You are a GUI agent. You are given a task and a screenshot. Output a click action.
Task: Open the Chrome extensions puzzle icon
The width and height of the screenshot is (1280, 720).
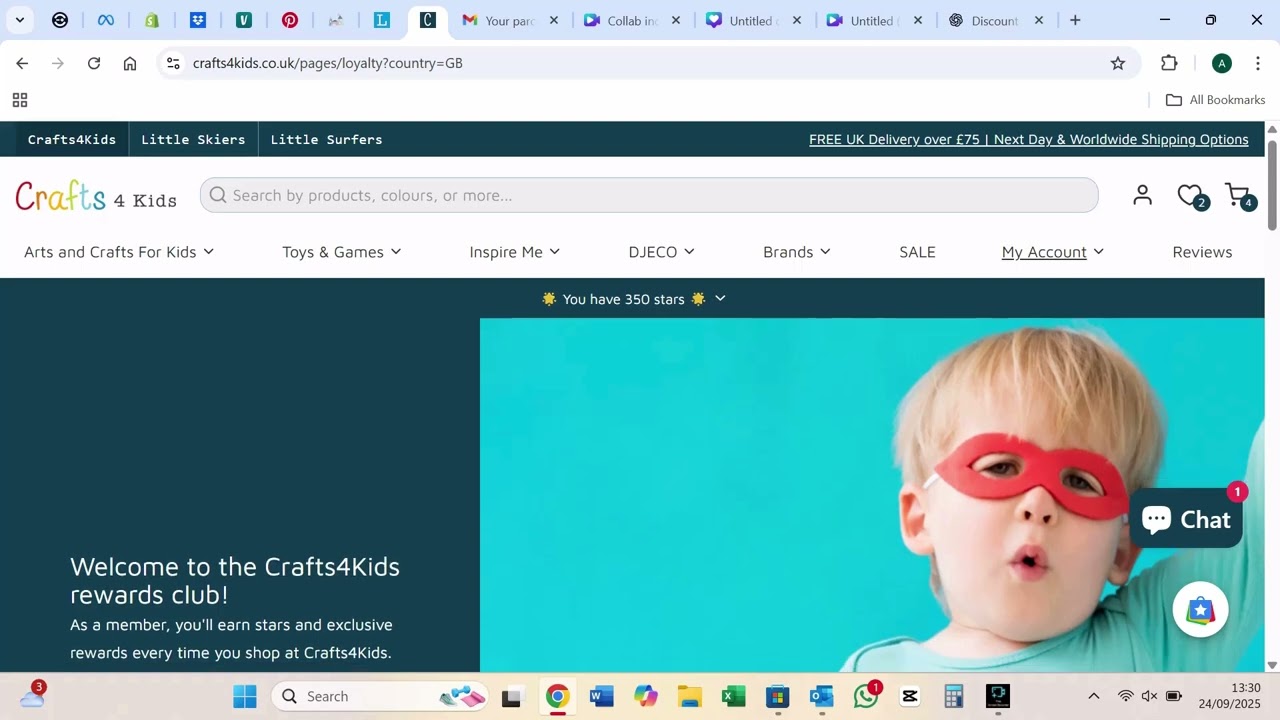coord(1169,63)
